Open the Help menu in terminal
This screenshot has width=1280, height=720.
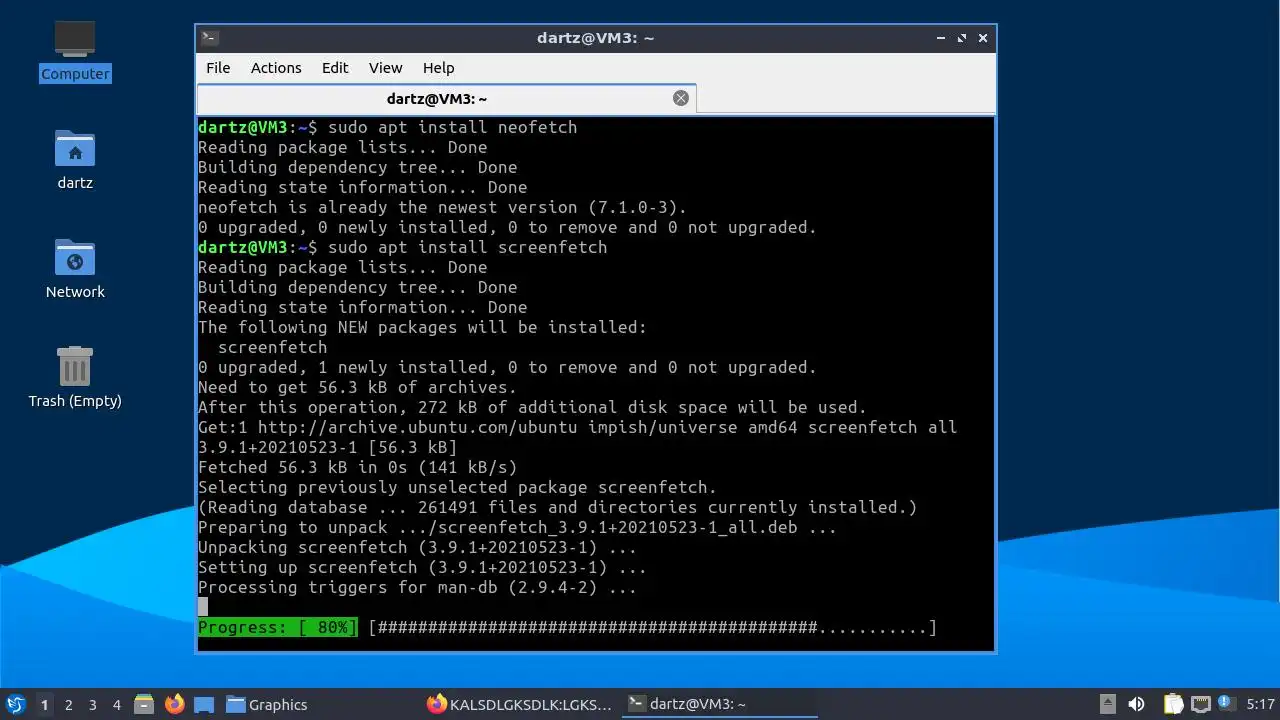pyautogui.click(x=438, y=68)
